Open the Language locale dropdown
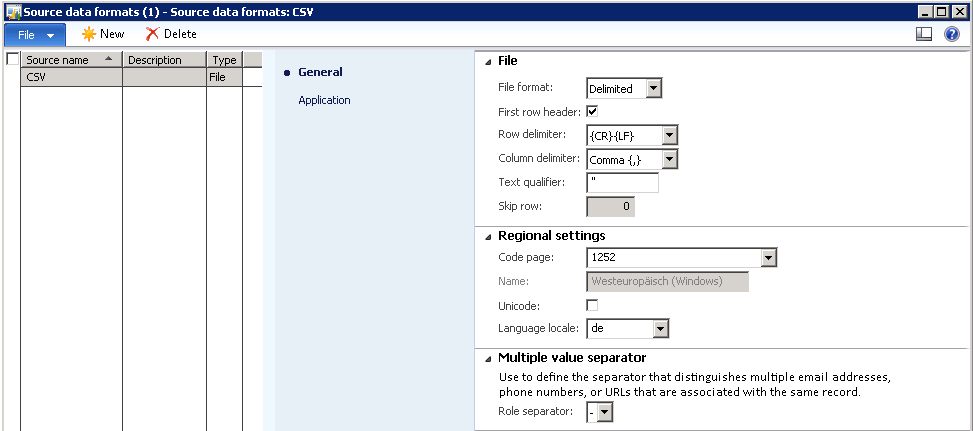This screenshot has height=431, width=973. (661, 329)
